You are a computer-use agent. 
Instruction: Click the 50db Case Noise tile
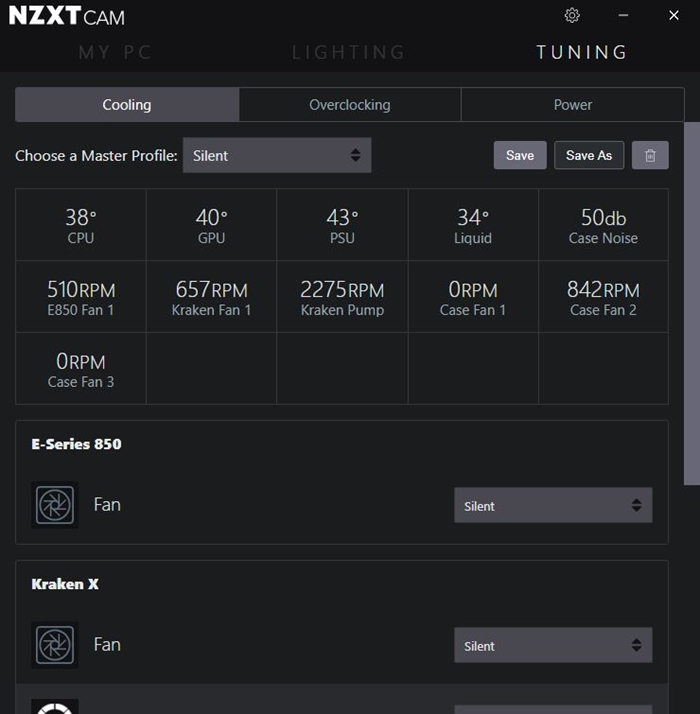pyautogui.click(x=603, y=225)
